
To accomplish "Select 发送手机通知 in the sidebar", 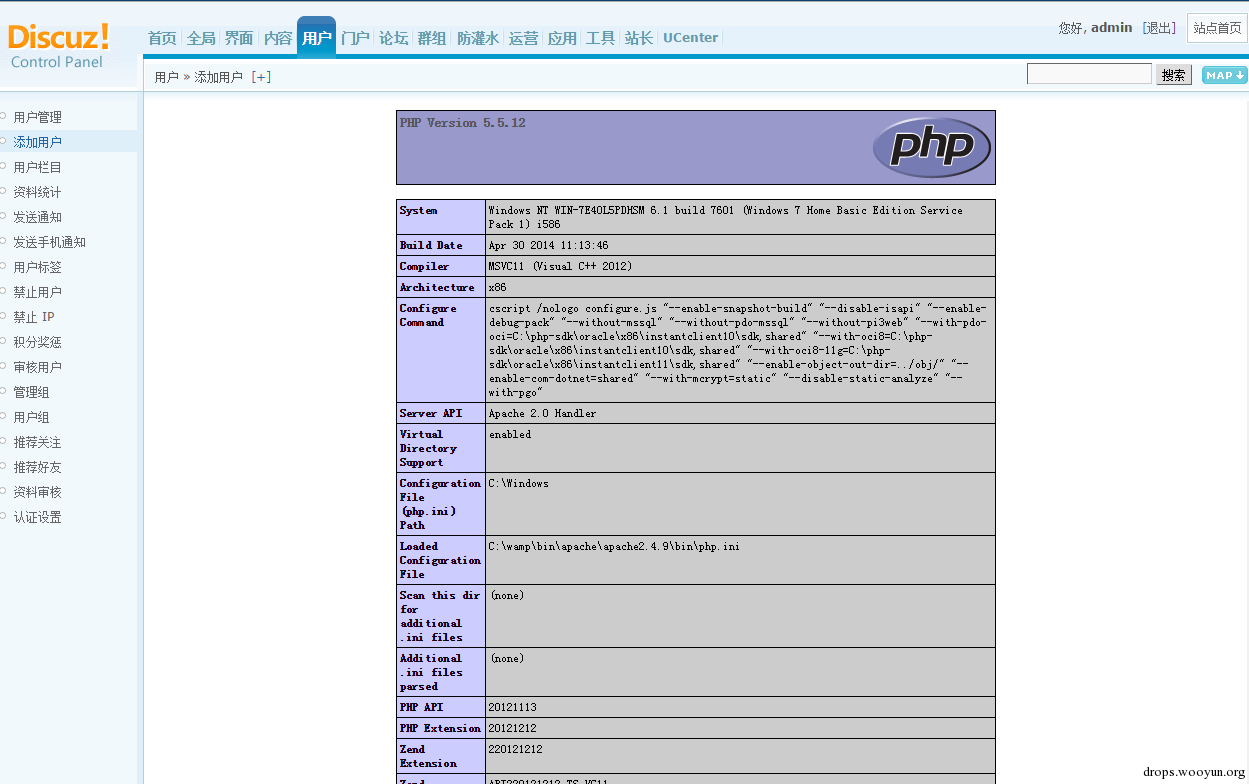I will point(50,242).
